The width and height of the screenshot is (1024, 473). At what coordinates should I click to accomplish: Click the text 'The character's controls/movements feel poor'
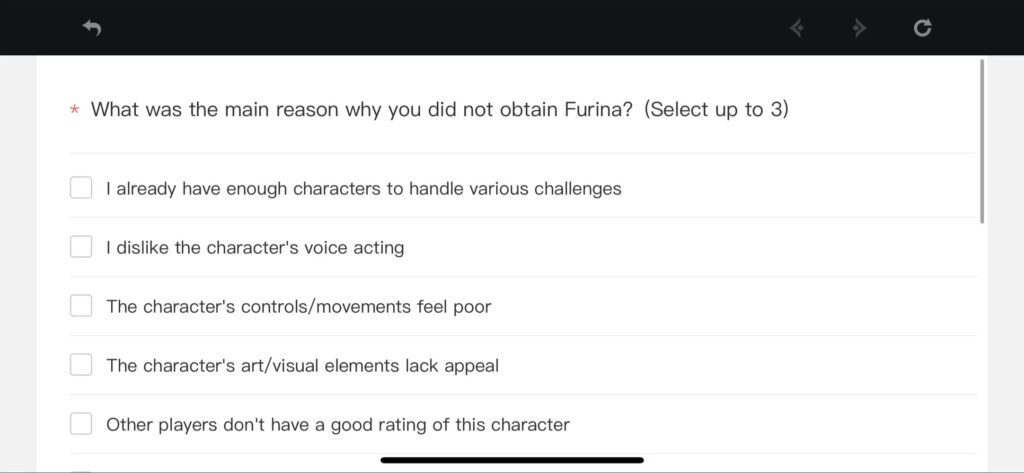[x=298, y=306]
